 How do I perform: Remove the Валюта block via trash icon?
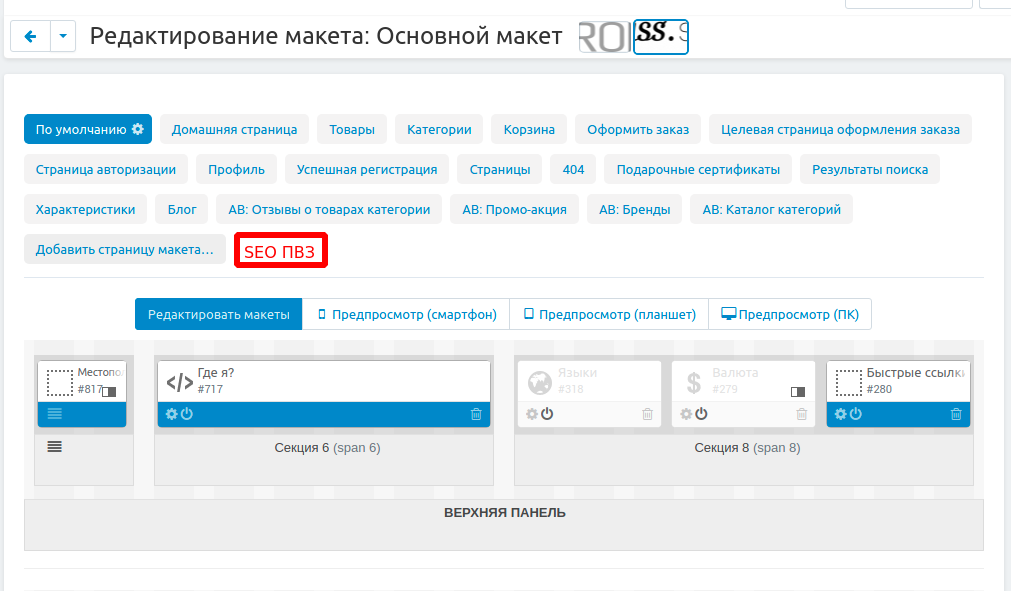point(801,414)
